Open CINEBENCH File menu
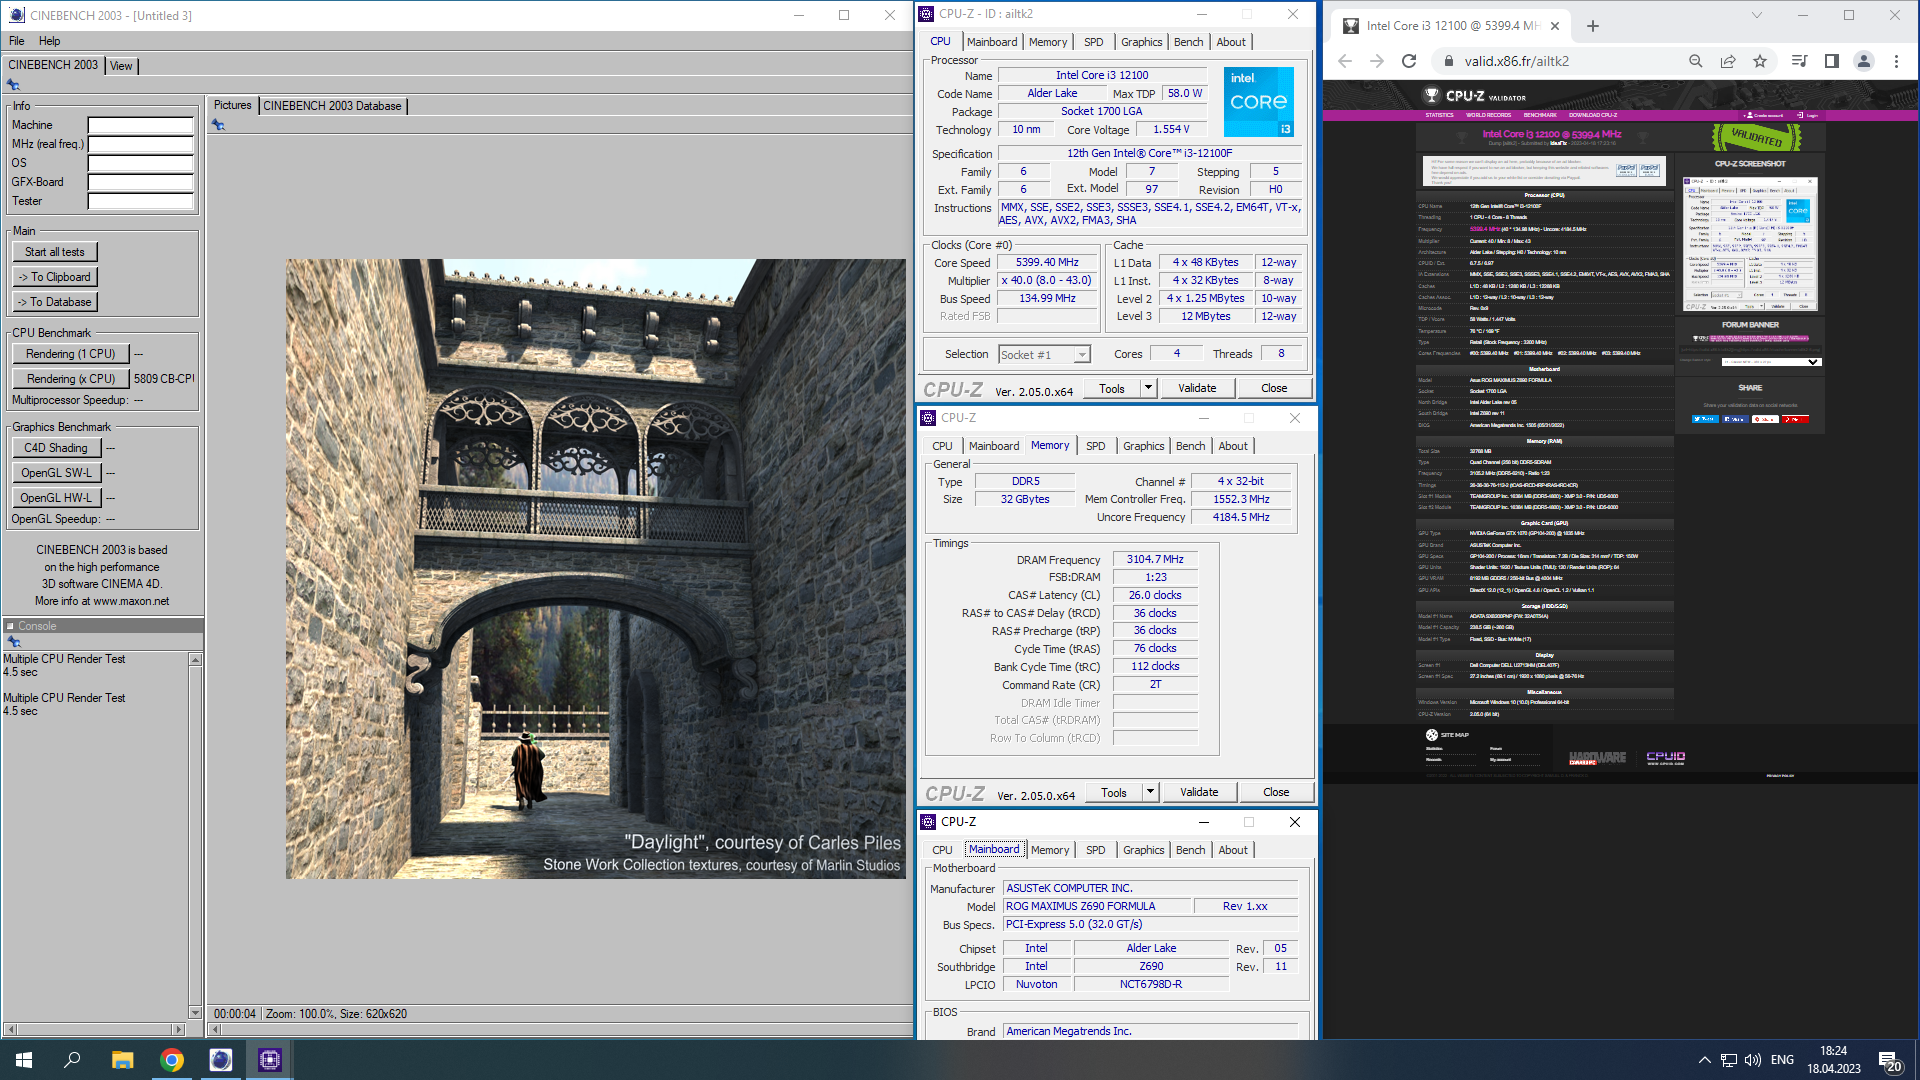Image resolution: width=1920 pixels, height=1080 pixels. point(17,41)
